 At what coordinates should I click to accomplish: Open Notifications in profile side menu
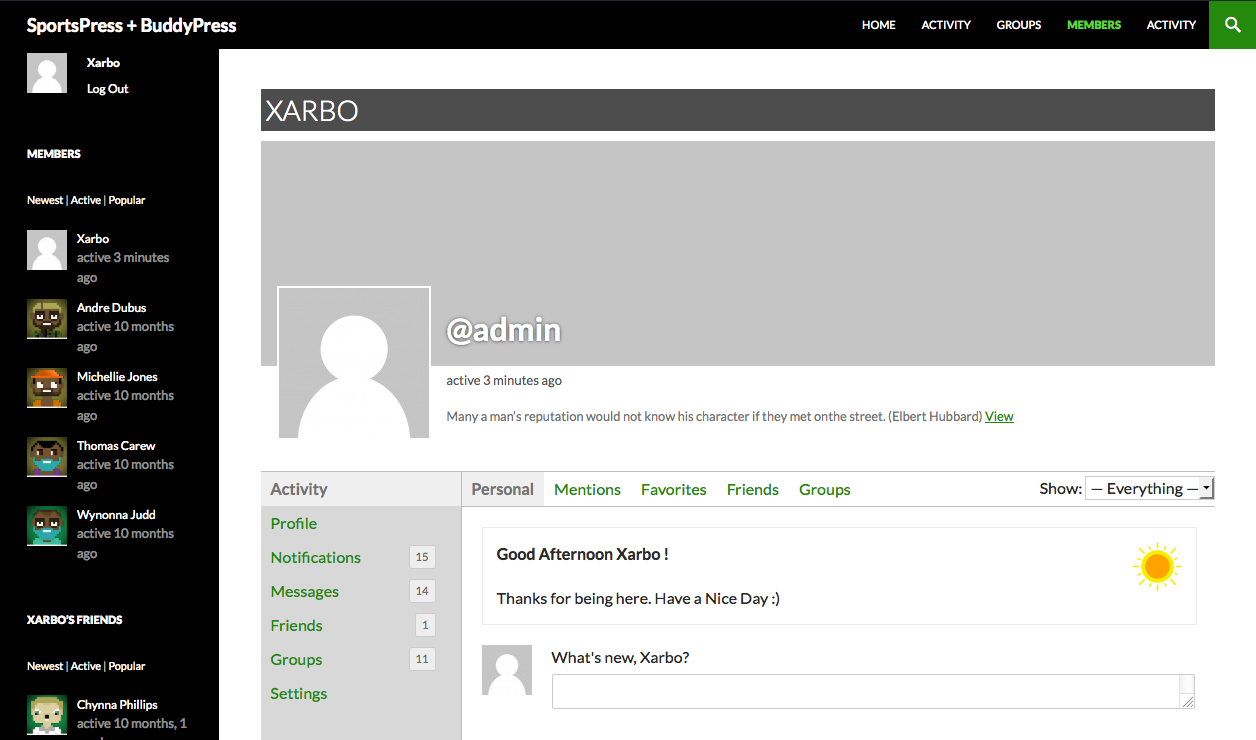pos(315,557)
